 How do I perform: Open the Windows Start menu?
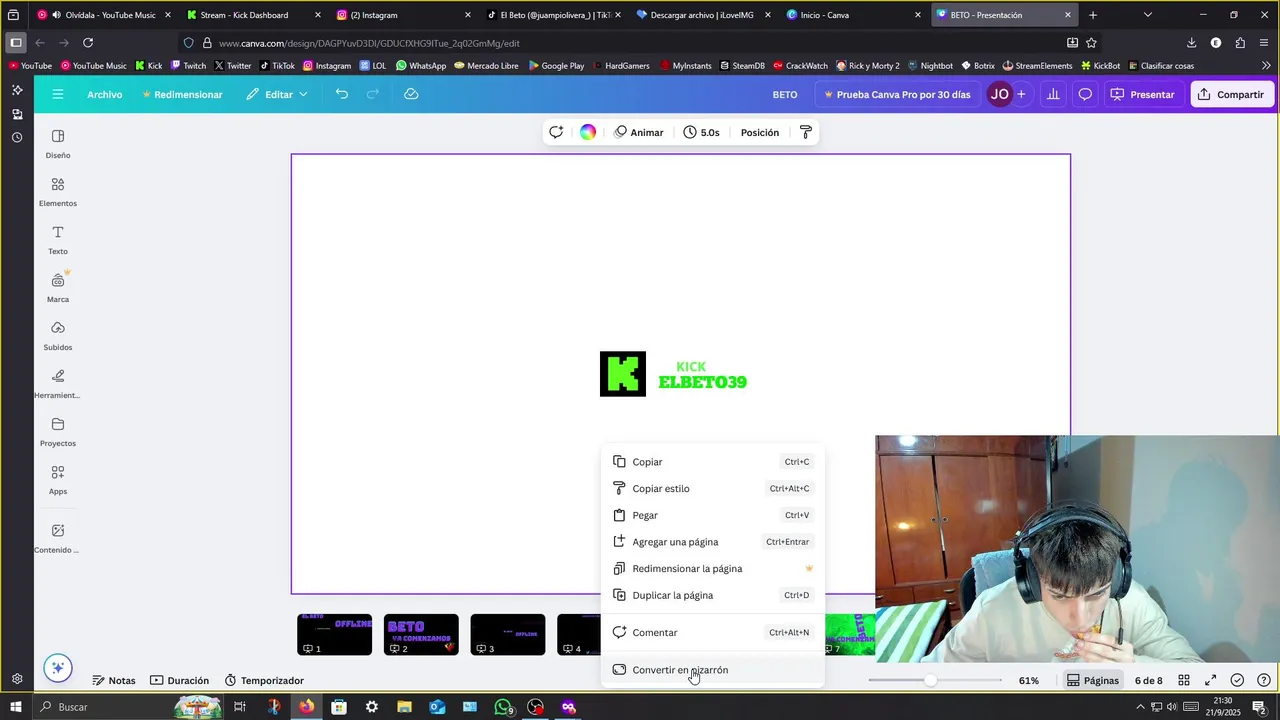[x=15, y=707]
